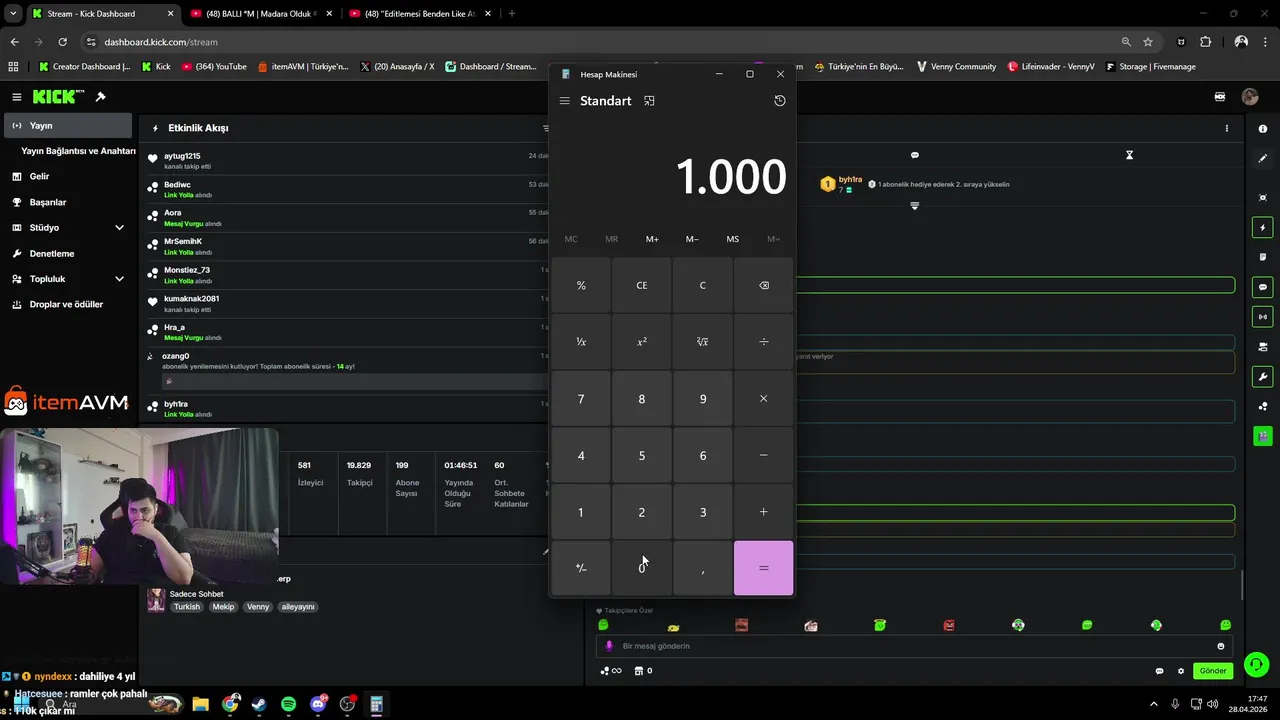Click the moderator hammer icon beside Kick logo
The image size is (1280, 720).
(100, 97)
